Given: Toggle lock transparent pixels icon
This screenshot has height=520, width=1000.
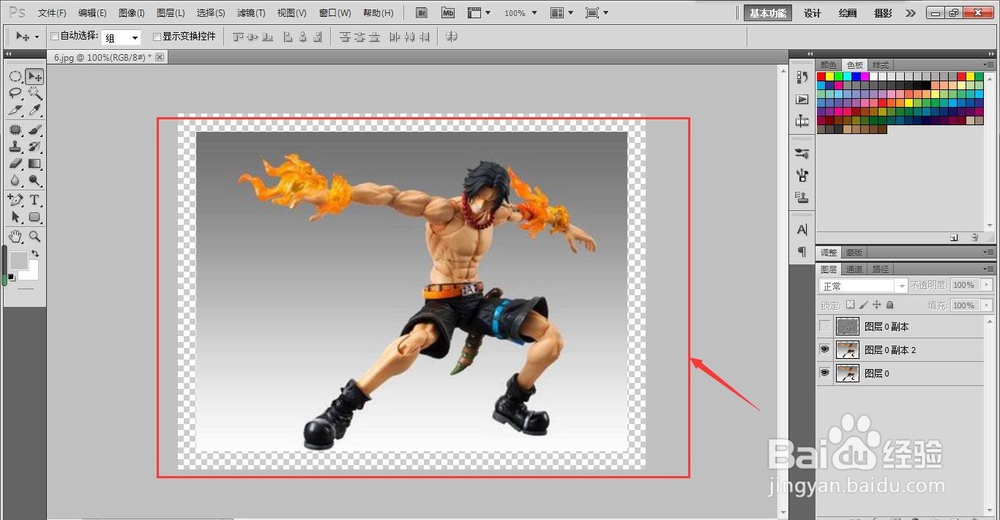Looking at the screenshot, I should tap(850, 305).
